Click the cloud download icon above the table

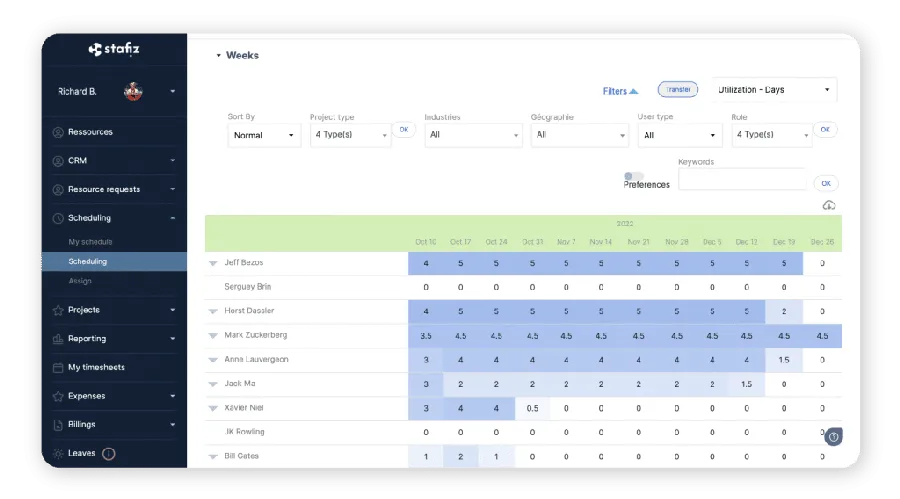point(828,205)
